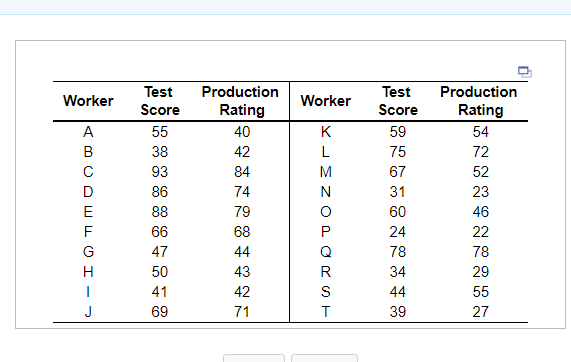The height and width of the screenshot is (362, 571).
Task: Select worker H production rating 43
Action: [242, 272]
